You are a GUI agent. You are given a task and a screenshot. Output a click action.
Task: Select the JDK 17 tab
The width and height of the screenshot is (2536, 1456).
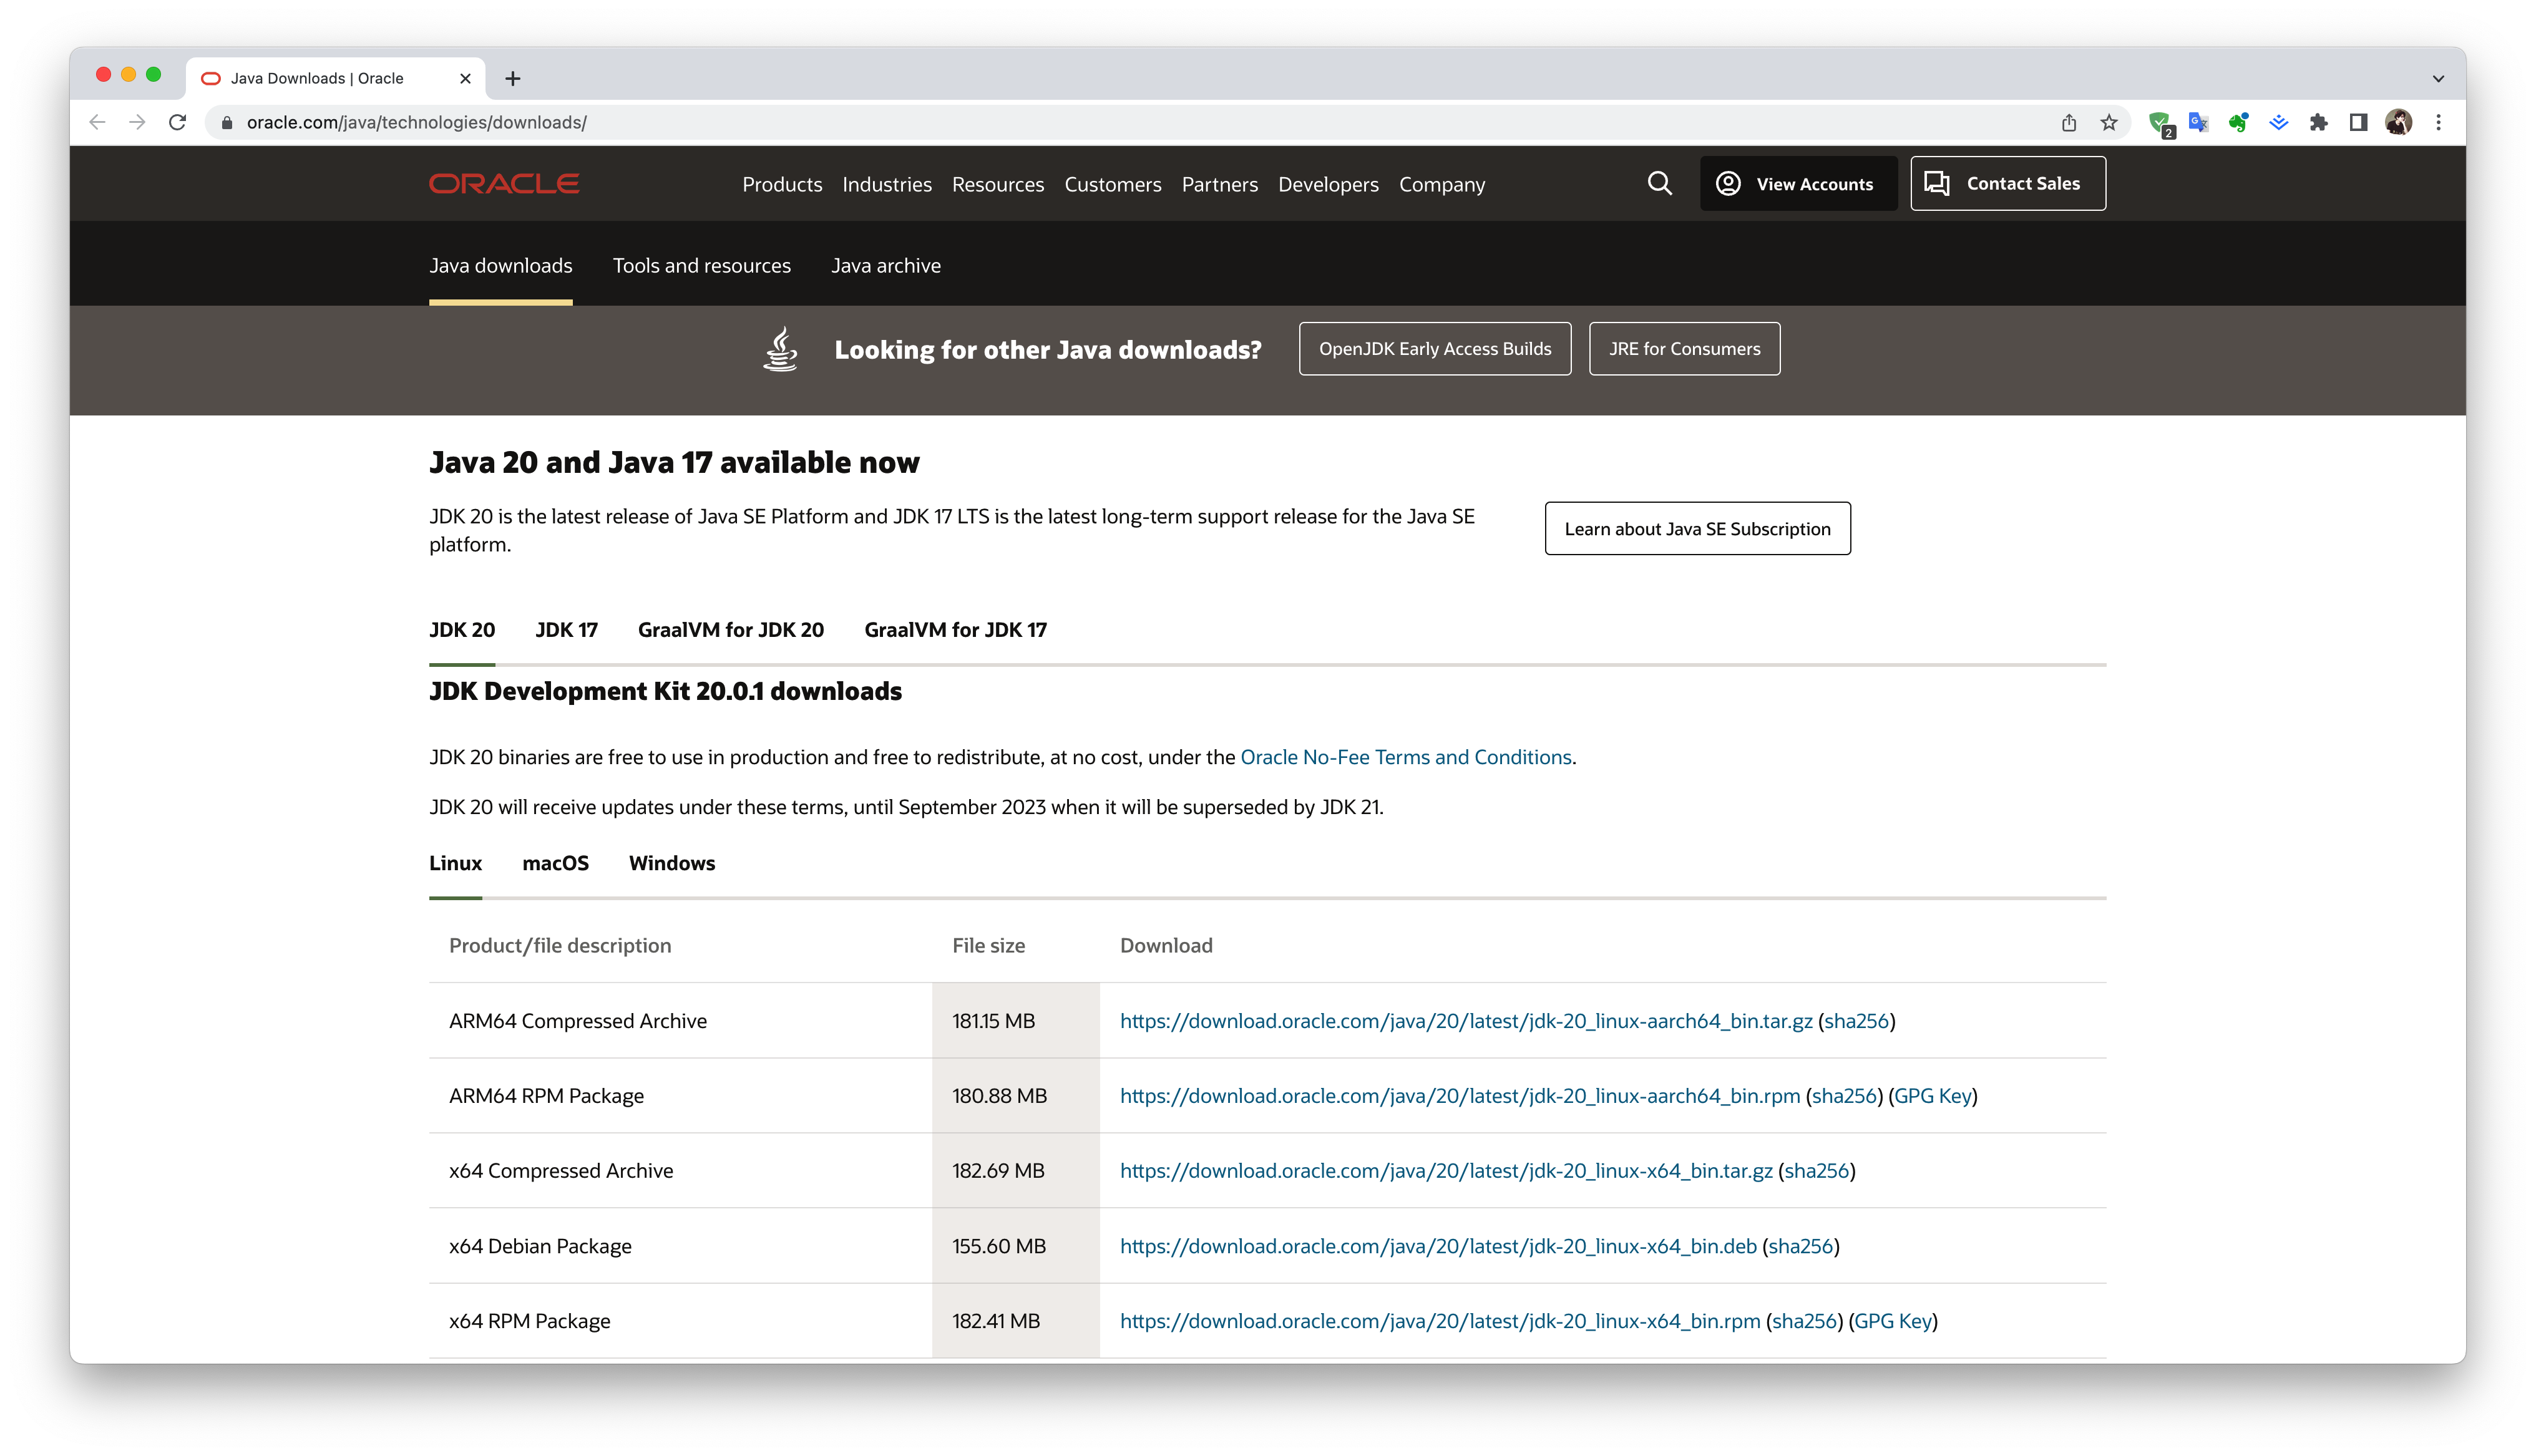coord(566,629)
